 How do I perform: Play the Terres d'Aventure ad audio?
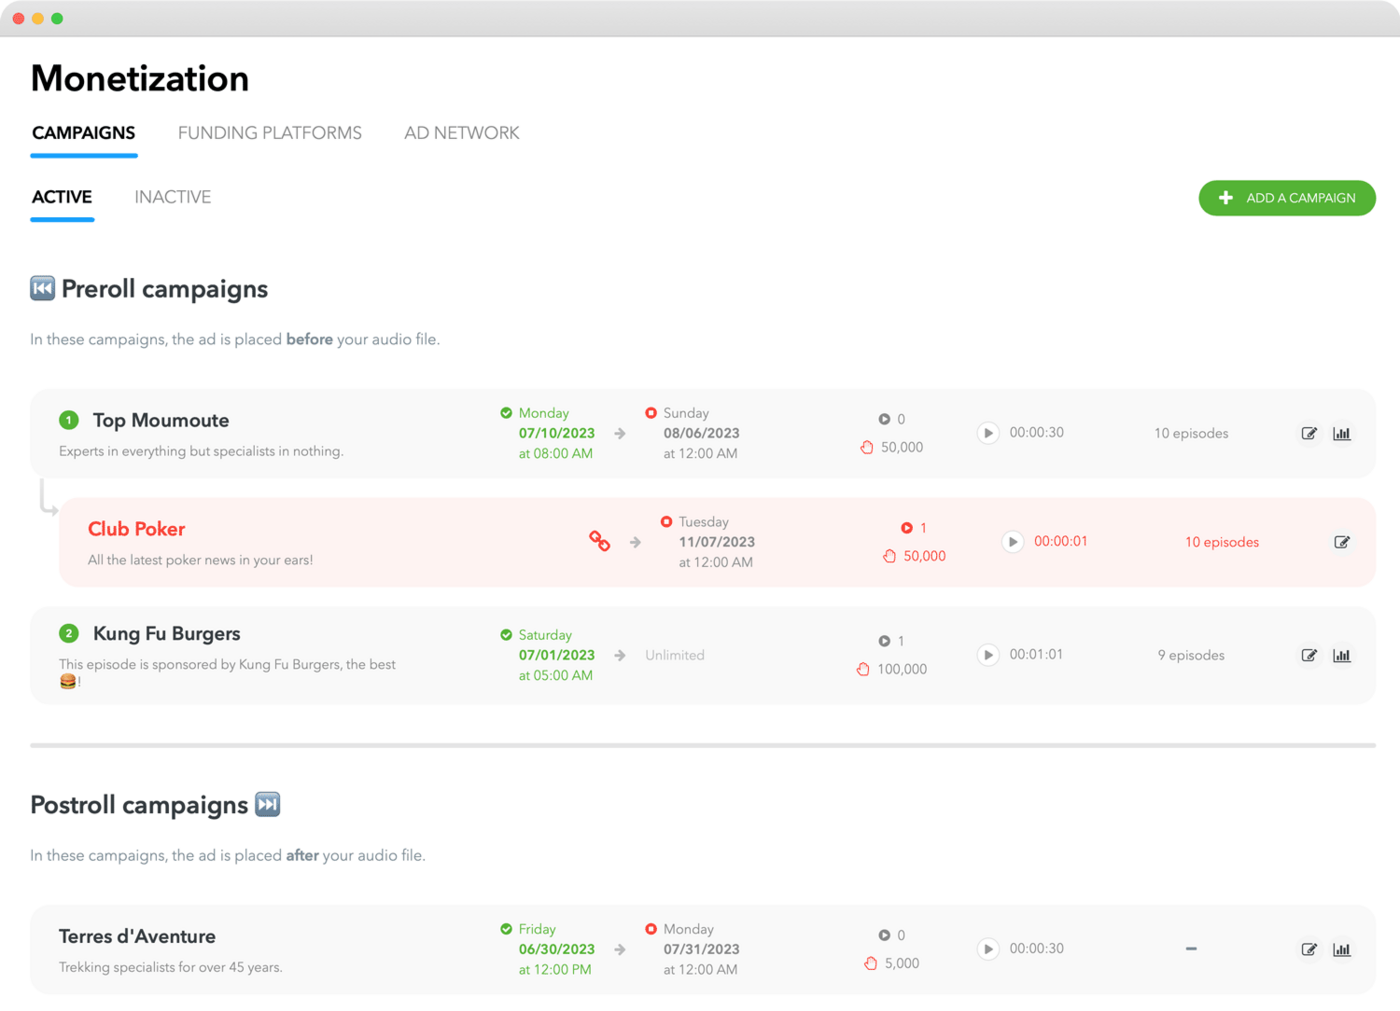[x=988, y=949]
